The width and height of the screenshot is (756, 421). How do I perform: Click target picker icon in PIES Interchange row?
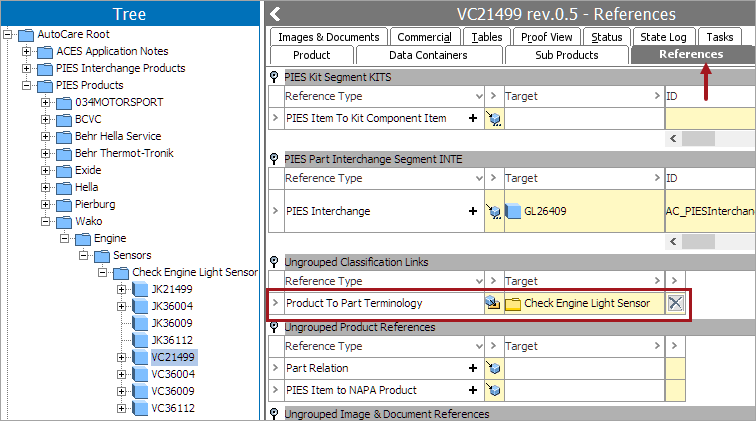coord(493,211)
